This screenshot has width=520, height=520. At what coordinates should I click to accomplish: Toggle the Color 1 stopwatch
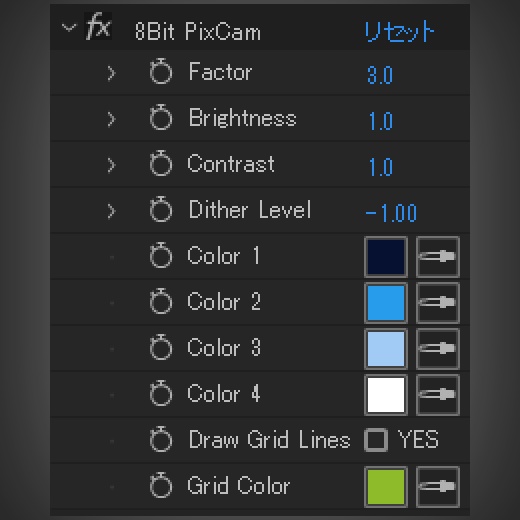(161, 255)
